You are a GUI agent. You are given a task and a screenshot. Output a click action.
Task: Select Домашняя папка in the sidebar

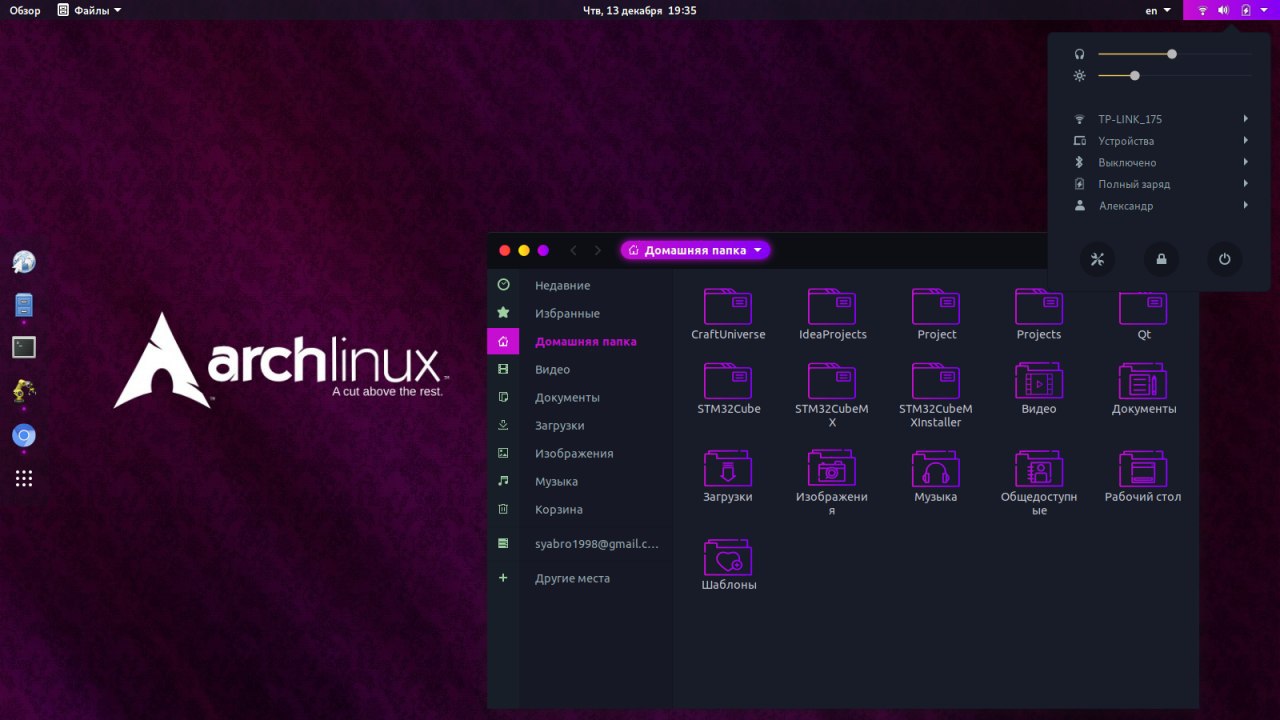(x=580, y=342)
